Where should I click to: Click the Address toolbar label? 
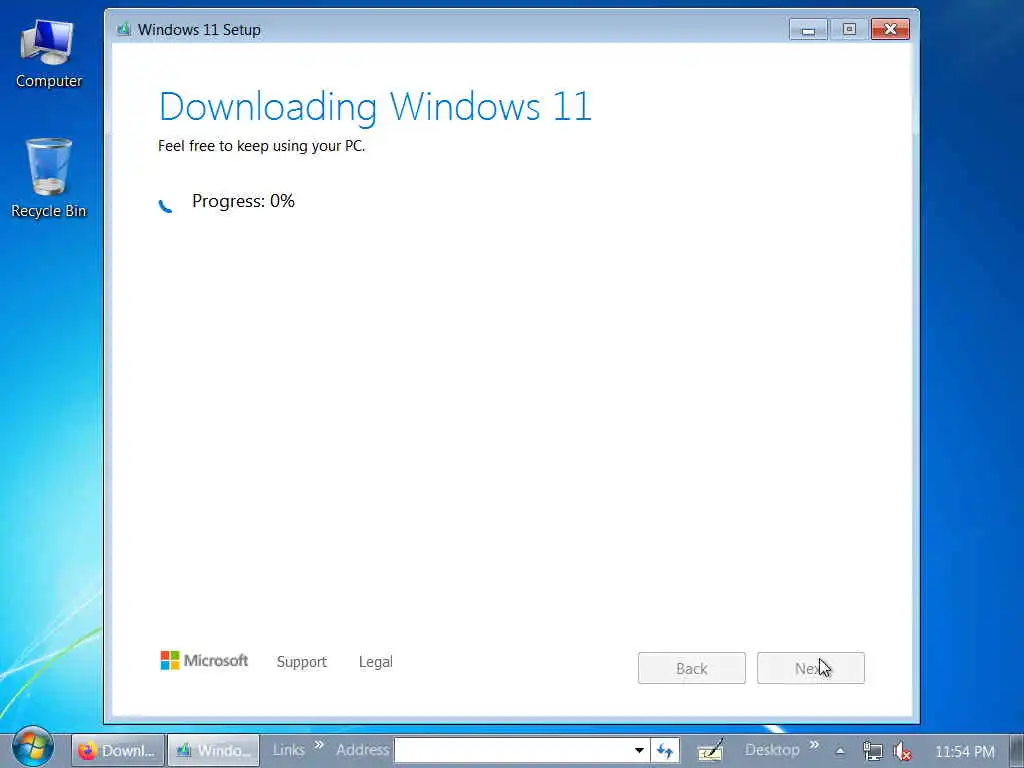pyautogui.click(x=362, y=750)
